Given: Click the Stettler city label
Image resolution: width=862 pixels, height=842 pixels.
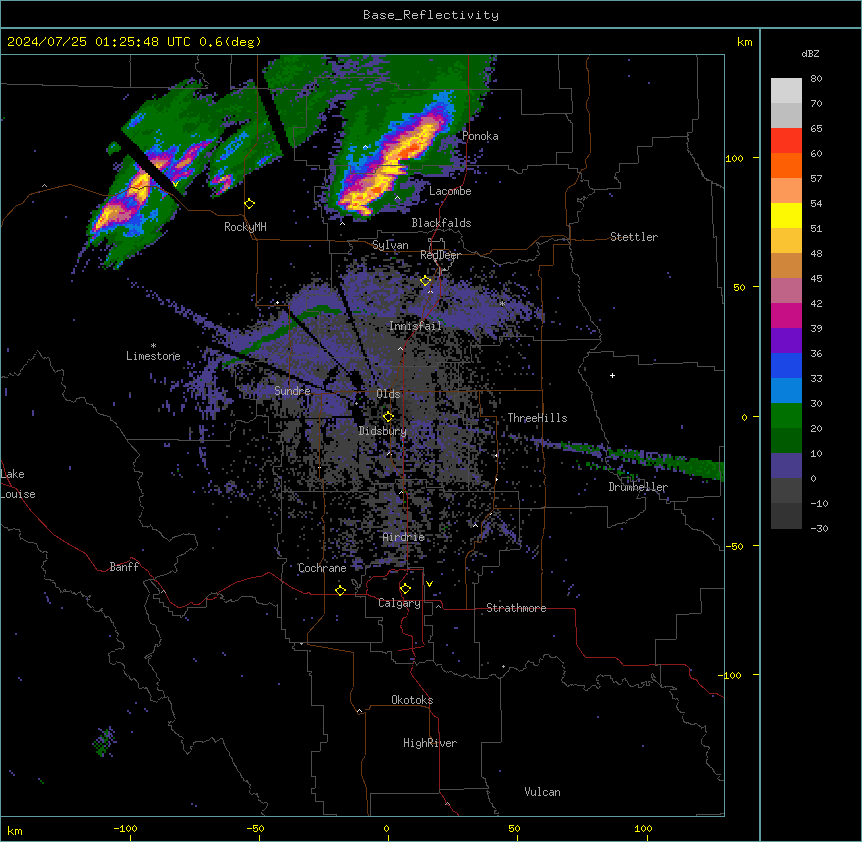Looking at the screenshot, I should coord(634,237).
